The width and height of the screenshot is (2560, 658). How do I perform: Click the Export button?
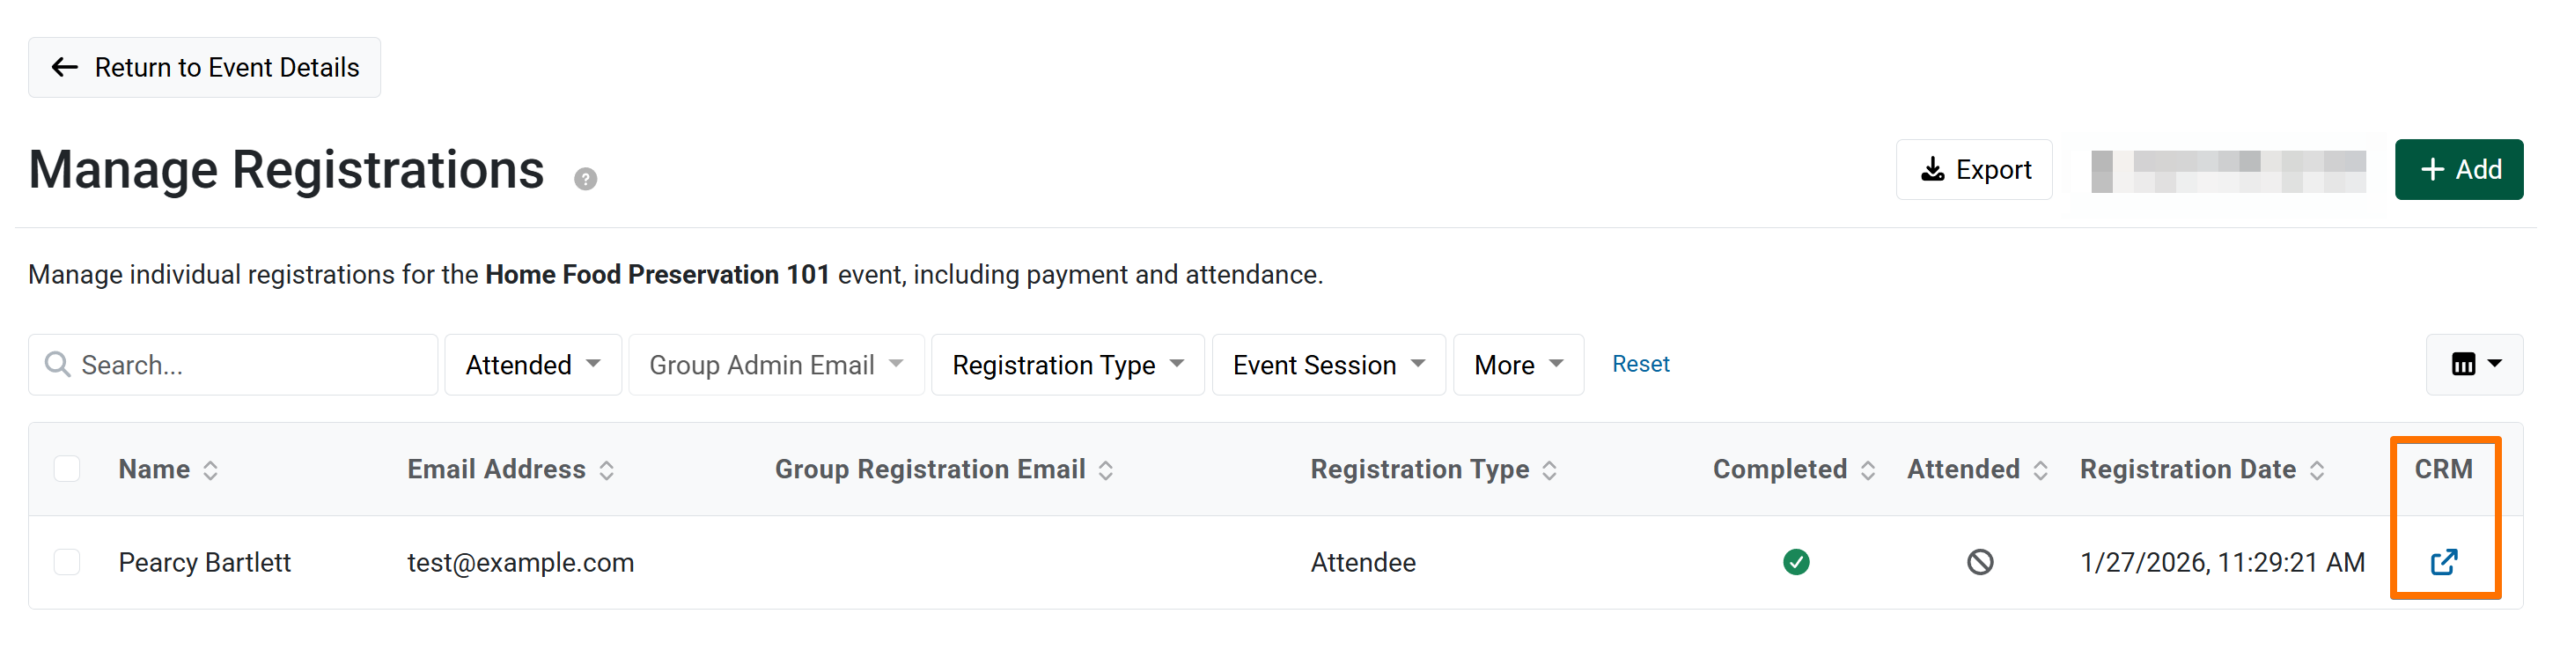pos(1974,170)
